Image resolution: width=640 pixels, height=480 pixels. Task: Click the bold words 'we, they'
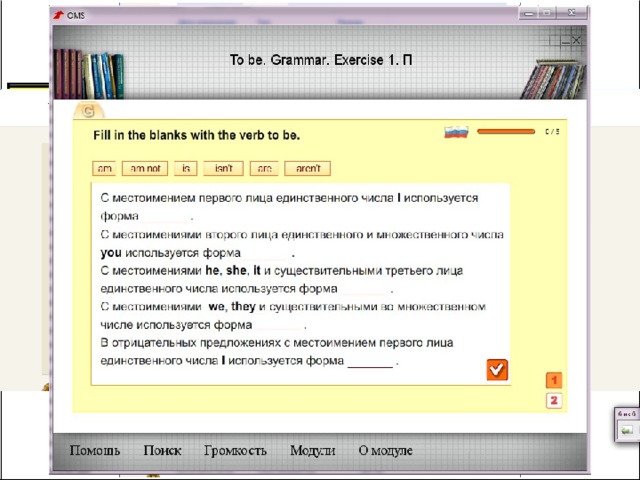pos(231,307)
